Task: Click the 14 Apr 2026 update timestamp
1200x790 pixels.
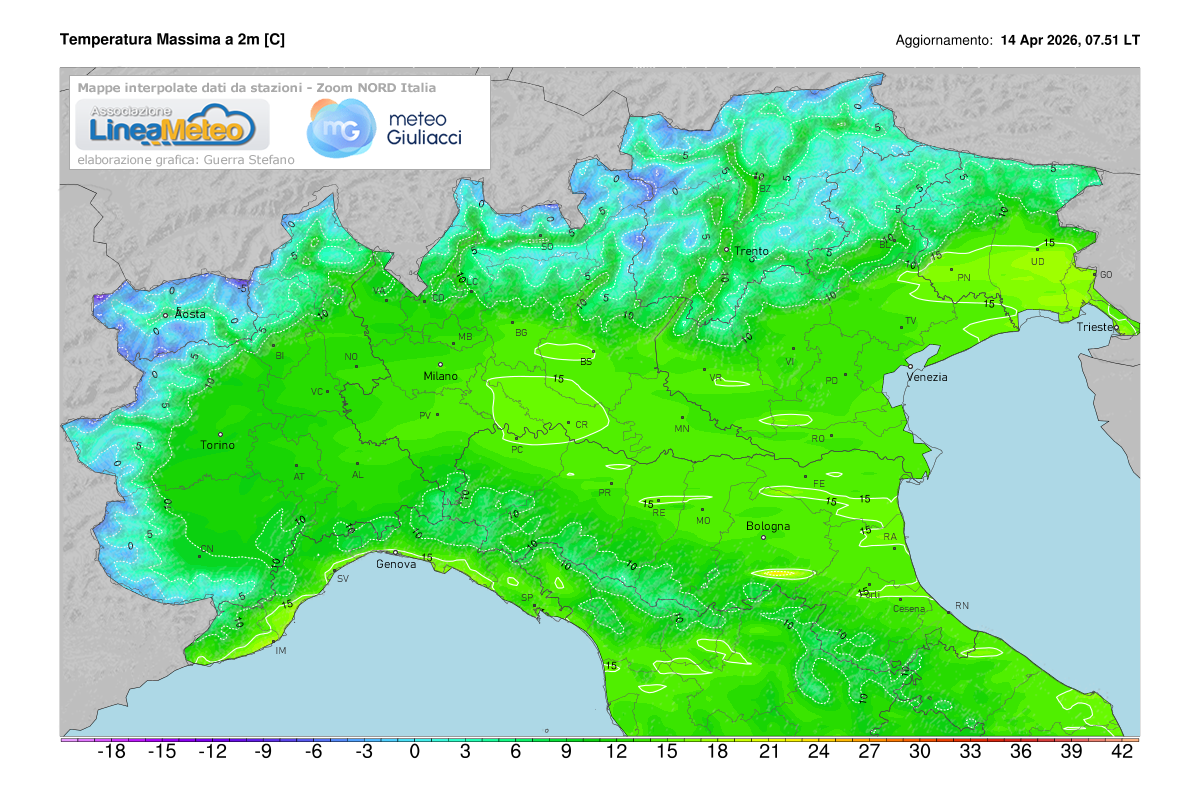Action: [x=1068, y=41]
